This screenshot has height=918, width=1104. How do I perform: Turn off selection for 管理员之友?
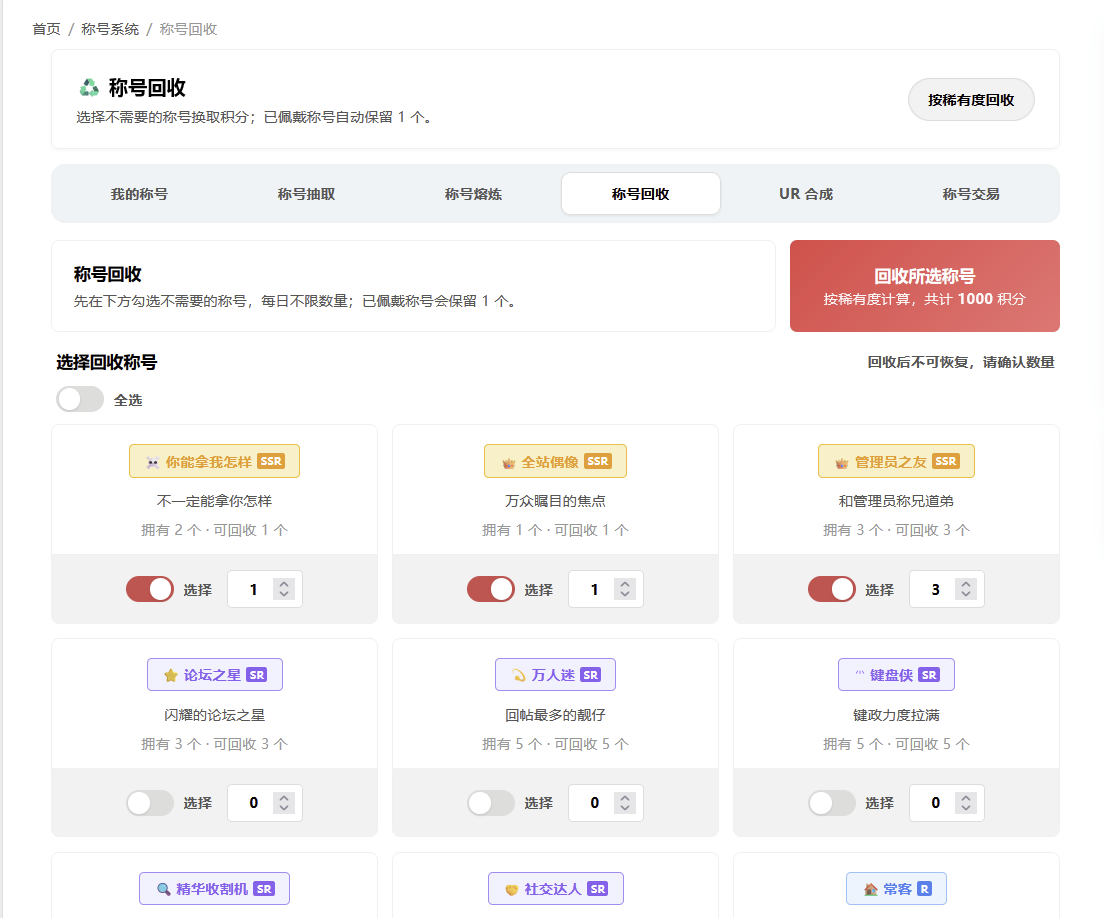point(832,589)
